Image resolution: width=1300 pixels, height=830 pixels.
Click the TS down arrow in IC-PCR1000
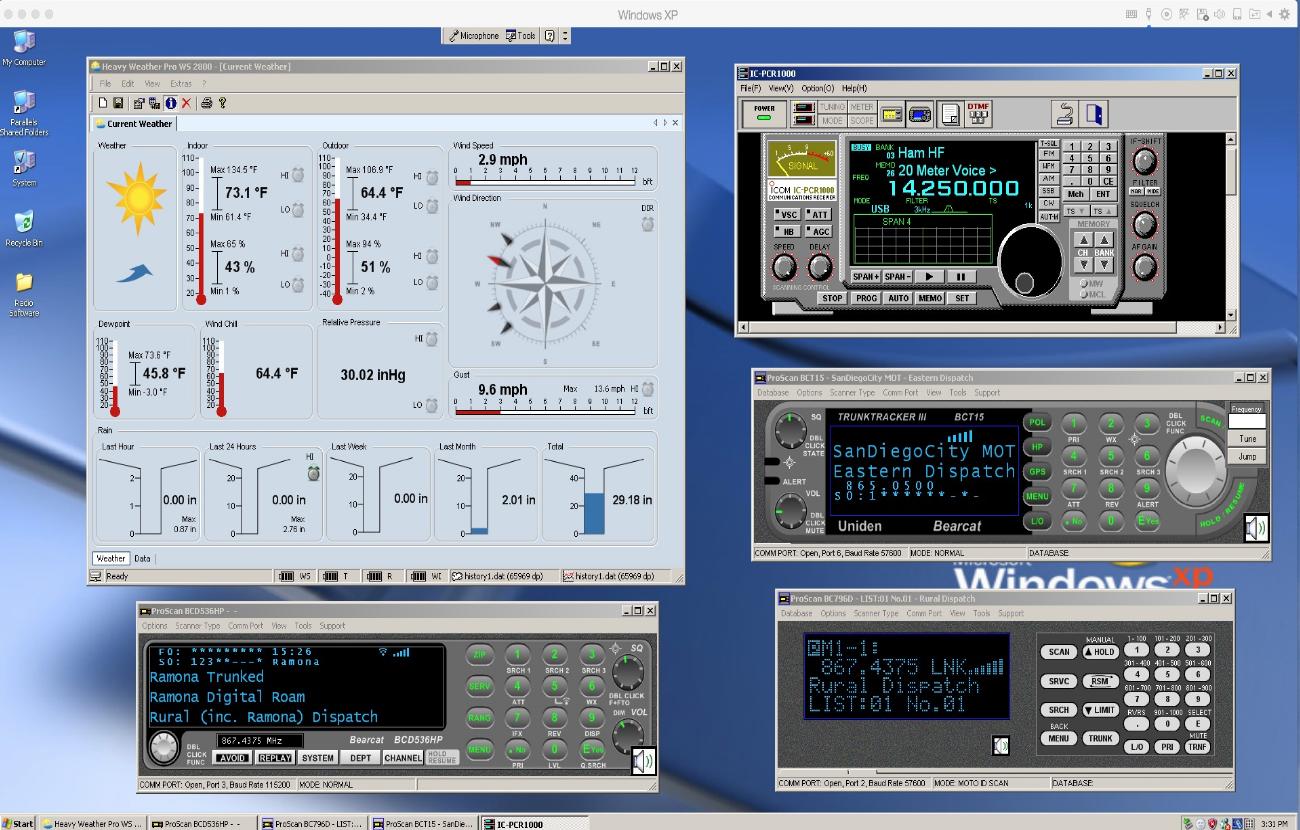point(1075,211)
